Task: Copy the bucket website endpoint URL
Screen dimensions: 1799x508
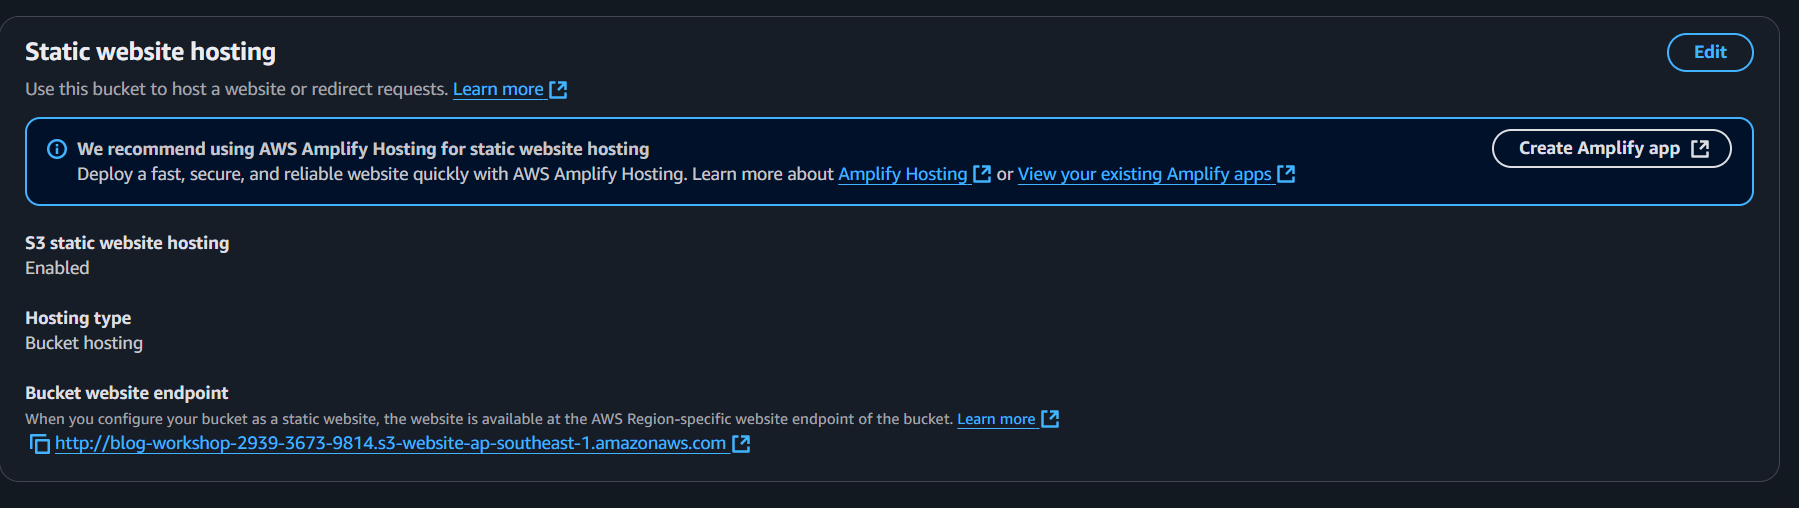Action: [39, 444]
